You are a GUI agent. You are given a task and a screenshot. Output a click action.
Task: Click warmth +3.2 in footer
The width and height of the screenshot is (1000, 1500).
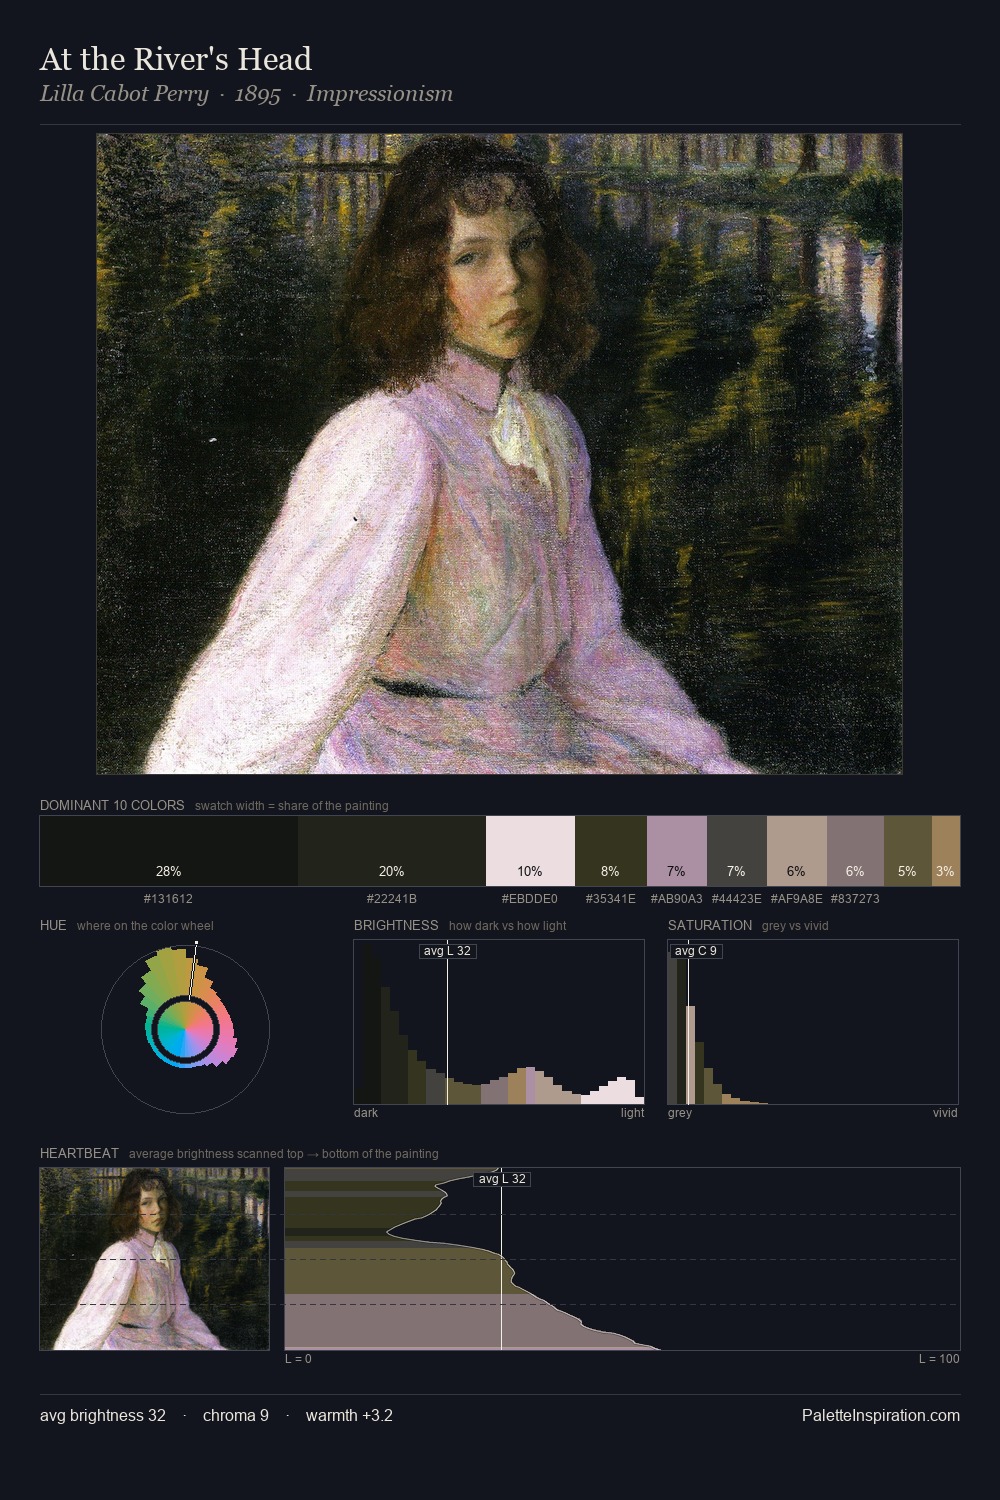(349, 1415)
